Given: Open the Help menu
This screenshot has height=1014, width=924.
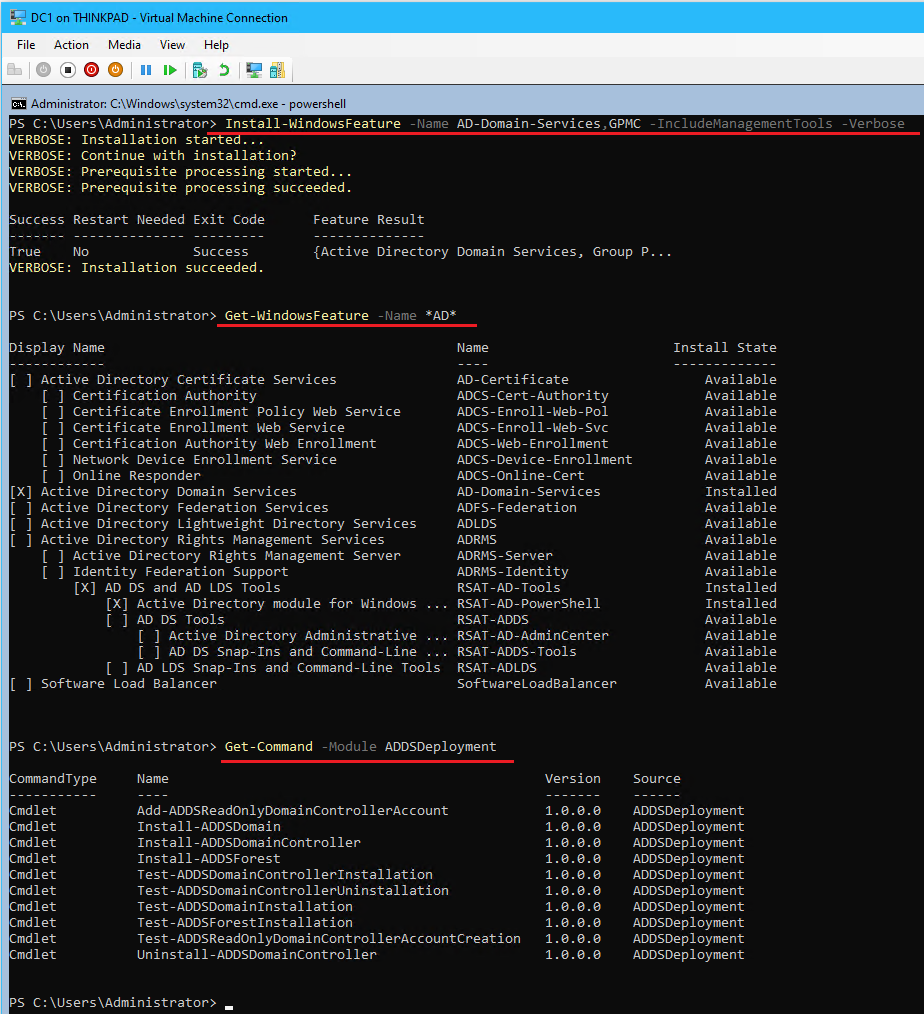Looking at the screenshot, I should coord(216,45).
